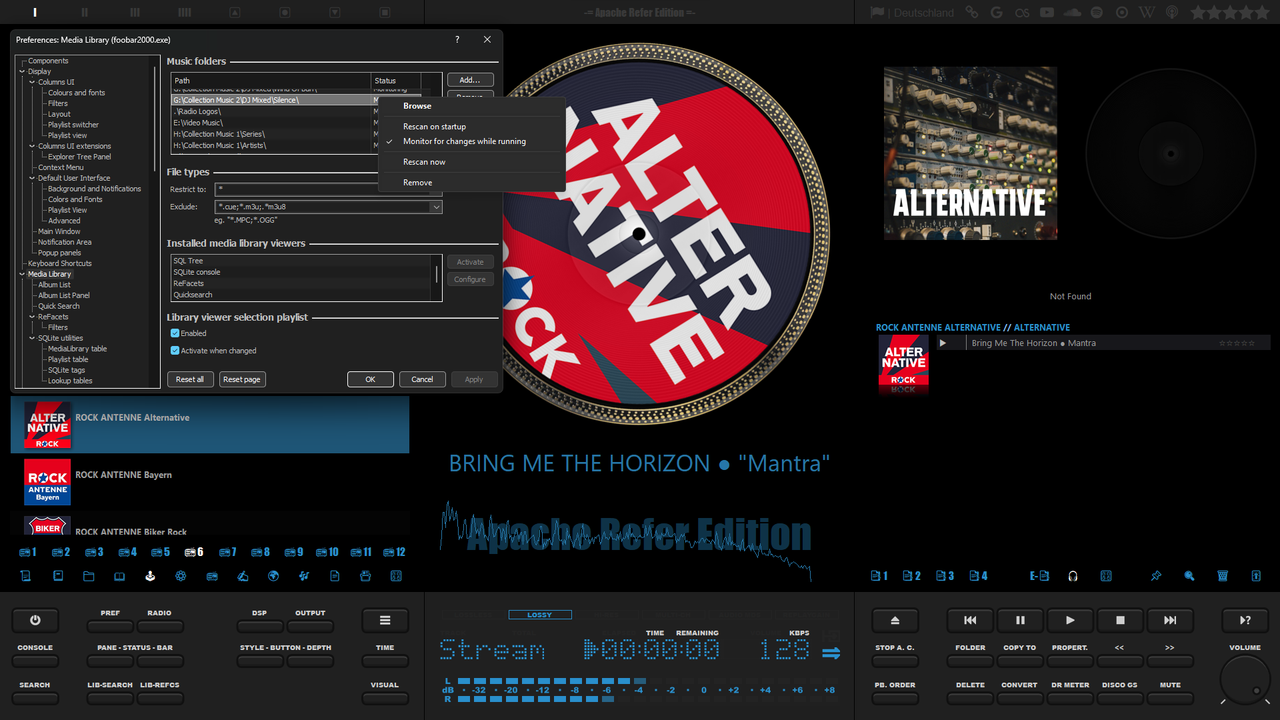Click the pin icon on right toolbar
Viewport: 1280px width, 720px height.
(1155, 575)
